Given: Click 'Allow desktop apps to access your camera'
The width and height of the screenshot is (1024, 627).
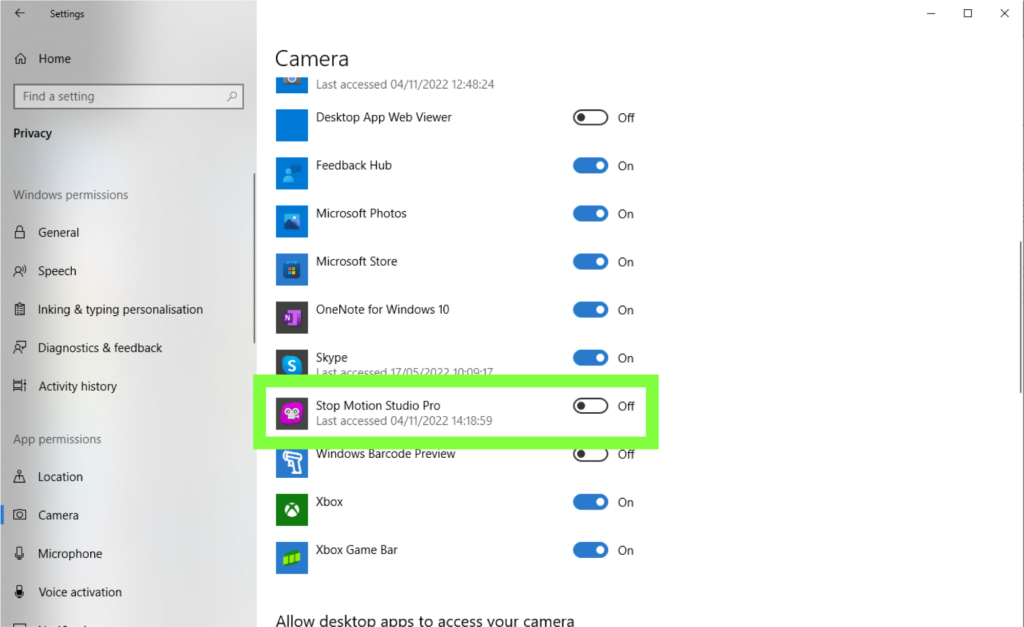Looking at the screenshot, I should pyautogui.click(x=425, y=620).
